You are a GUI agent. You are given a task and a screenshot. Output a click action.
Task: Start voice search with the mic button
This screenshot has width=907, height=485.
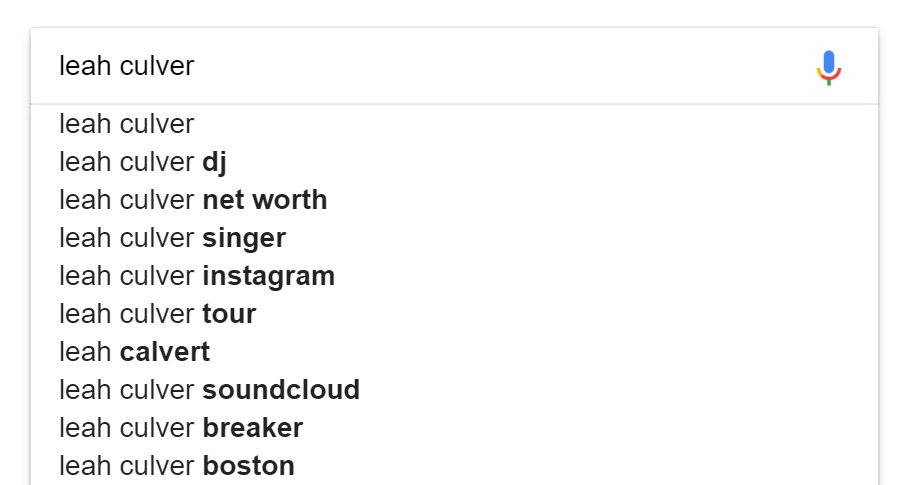(x=829, y=67)
